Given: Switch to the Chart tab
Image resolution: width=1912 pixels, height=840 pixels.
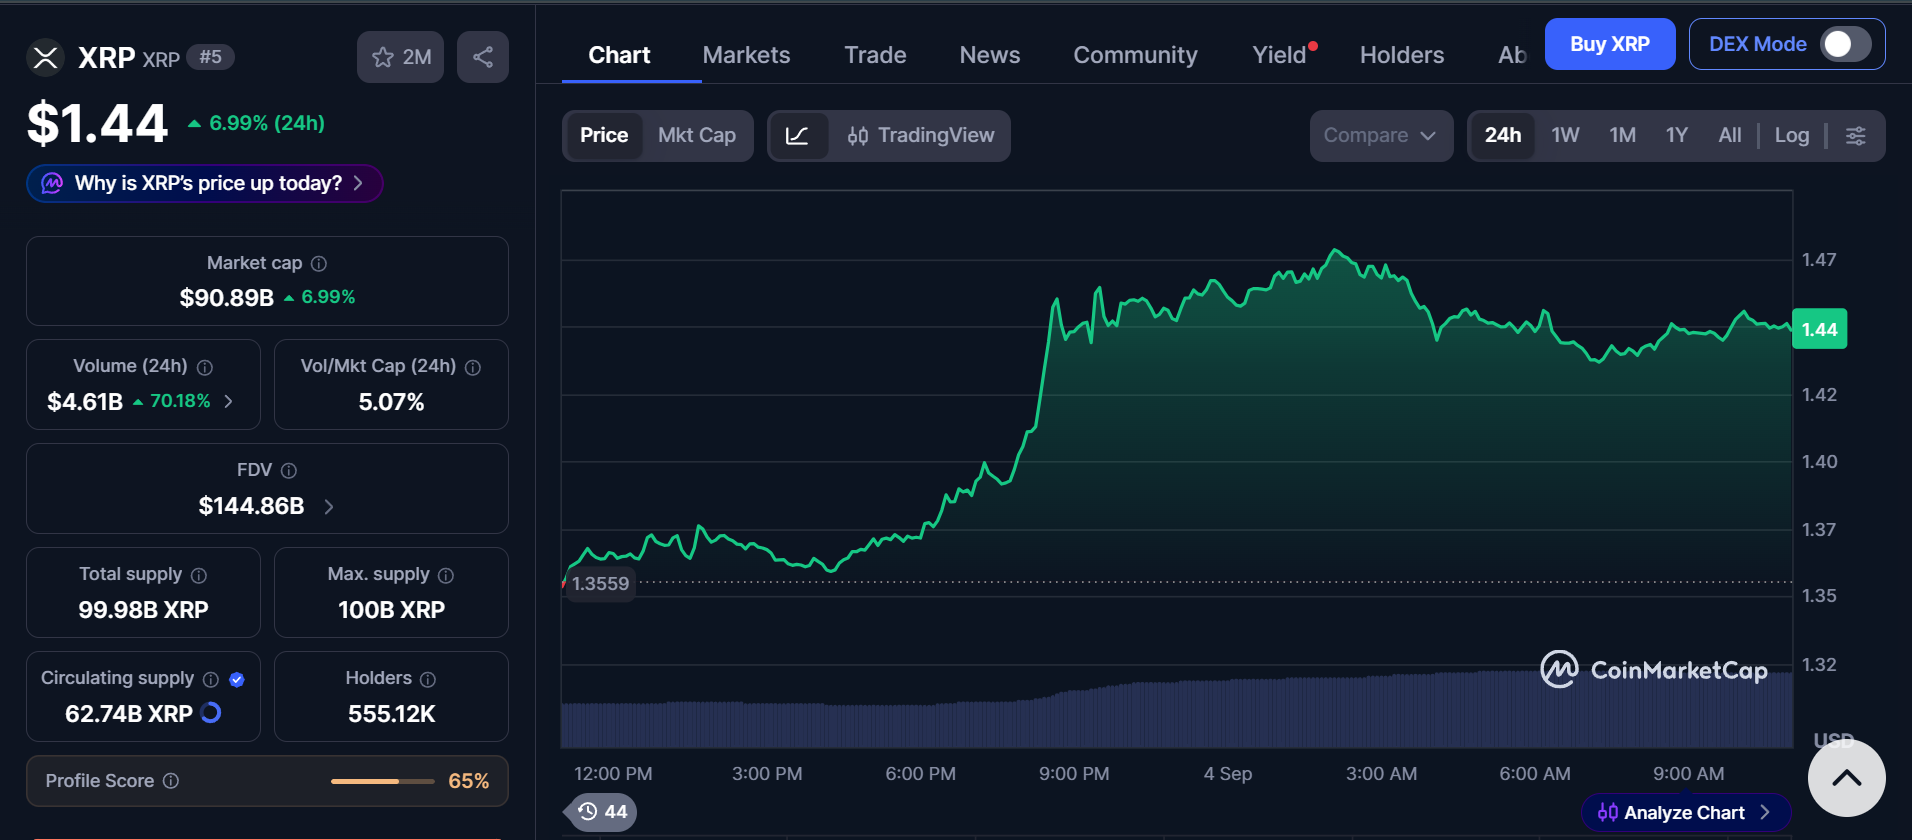Looking at the screenshot, I should tap(619, 55).
